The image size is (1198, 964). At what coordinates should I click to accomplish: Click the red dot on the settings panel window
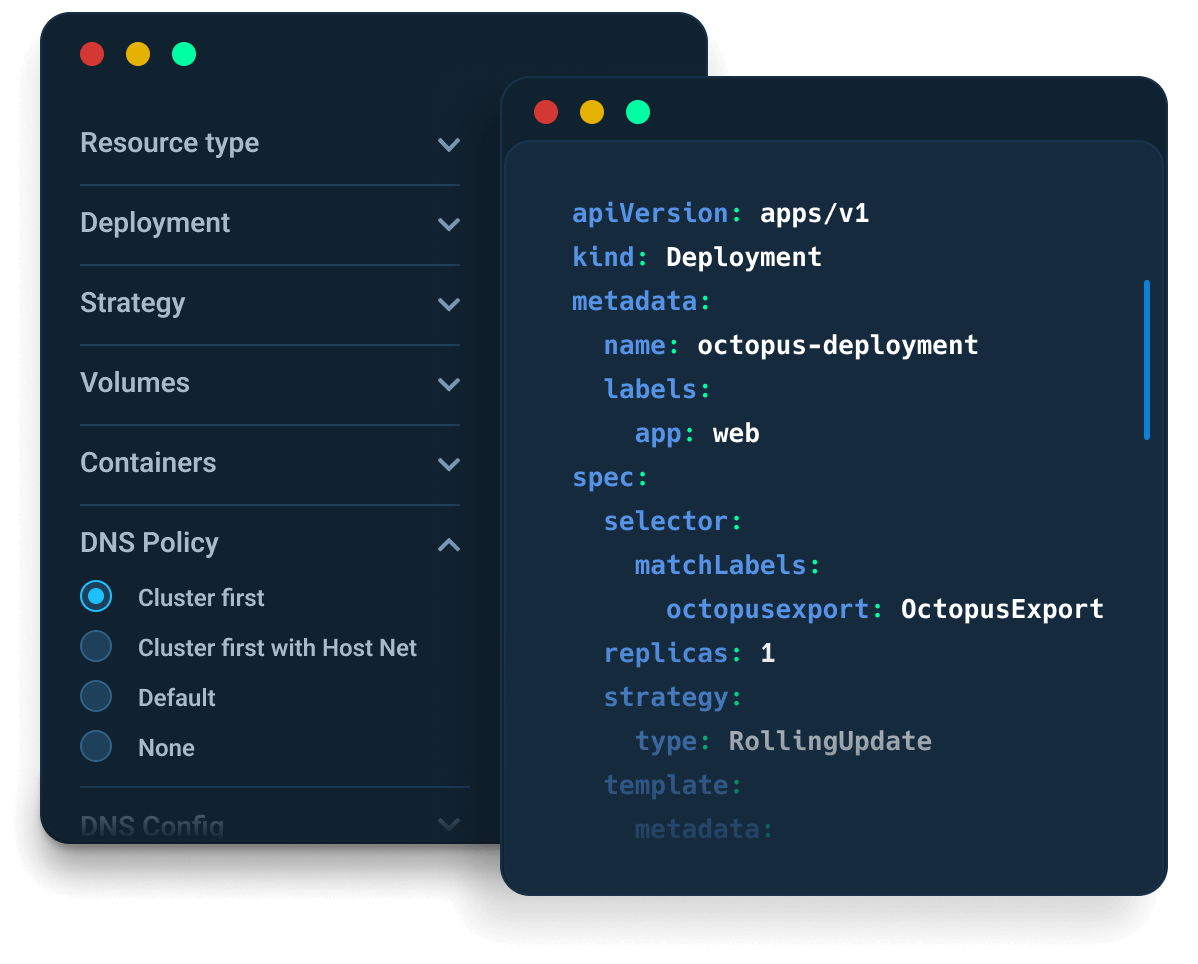pos(92,54)
